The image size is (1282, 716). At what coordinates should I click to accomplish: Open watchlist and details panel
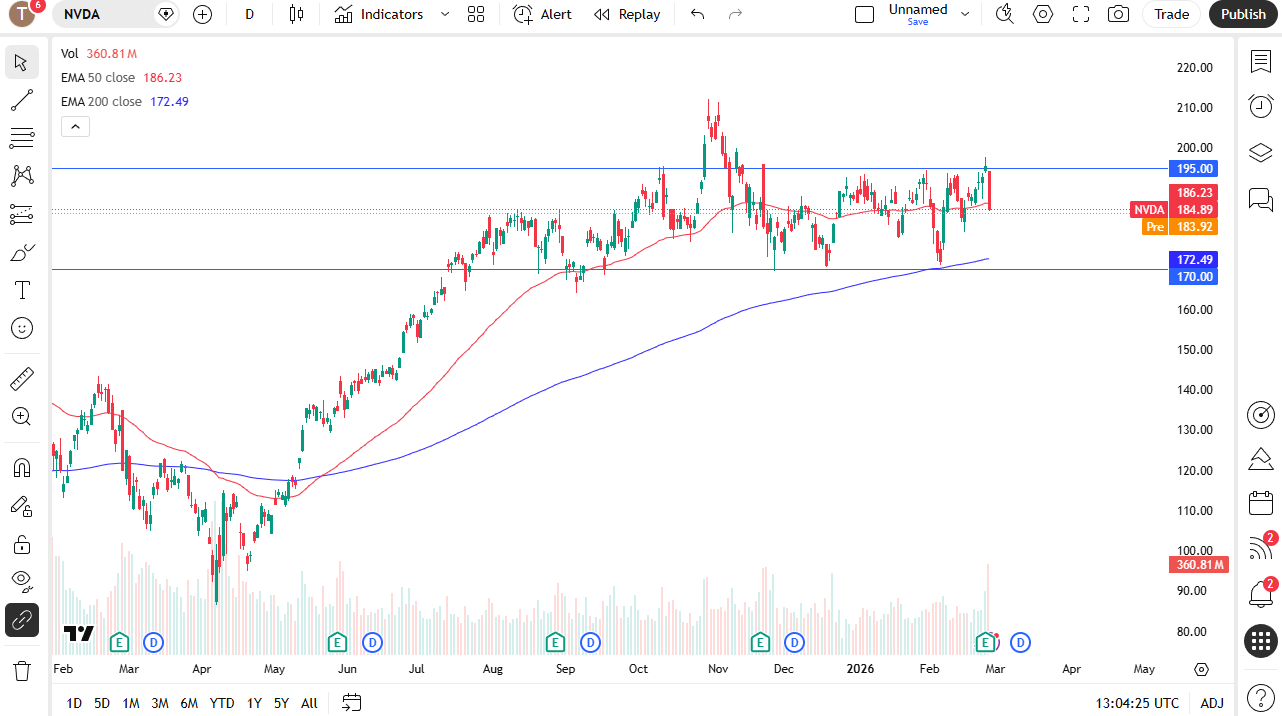[x=1260, y=62]
